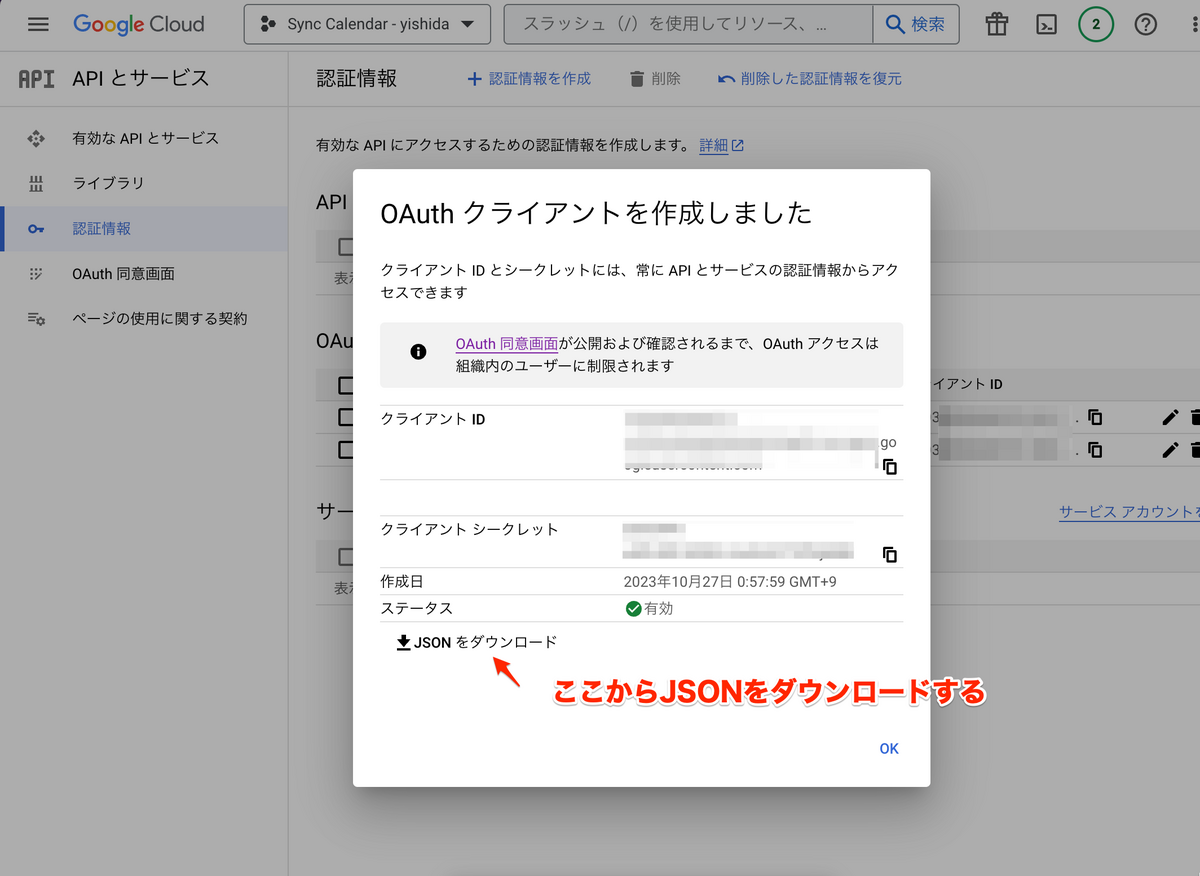Open the gift free trial icon
The image size is (1200, 876).
(x=996, y=25)
